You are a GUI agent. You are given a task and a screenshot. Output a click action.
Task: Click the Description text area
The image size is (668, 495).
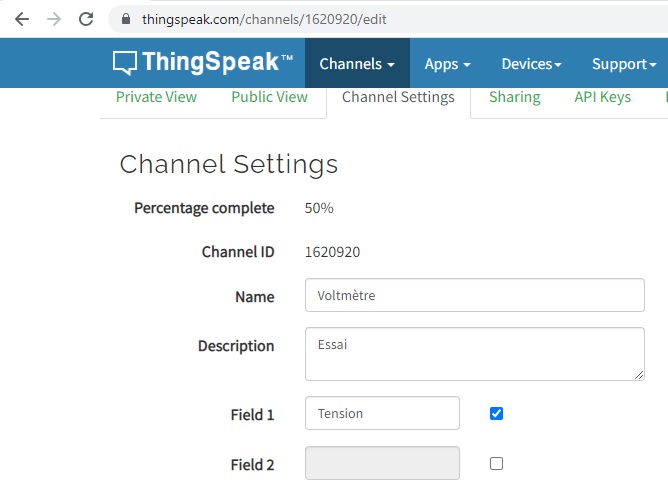474,354
